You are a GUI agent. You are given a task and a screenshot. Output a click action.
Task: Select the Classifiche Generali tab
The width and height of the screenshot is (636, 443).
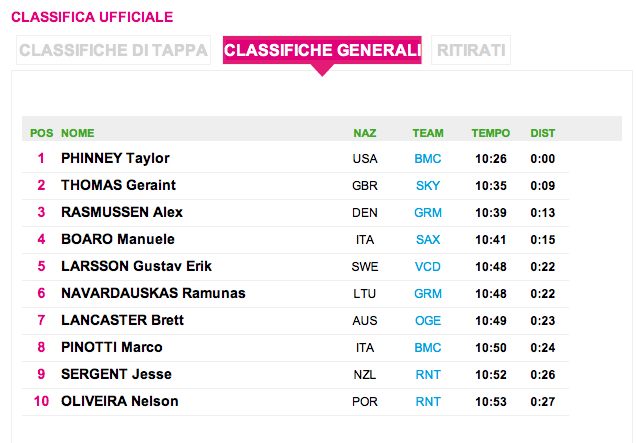322,51
